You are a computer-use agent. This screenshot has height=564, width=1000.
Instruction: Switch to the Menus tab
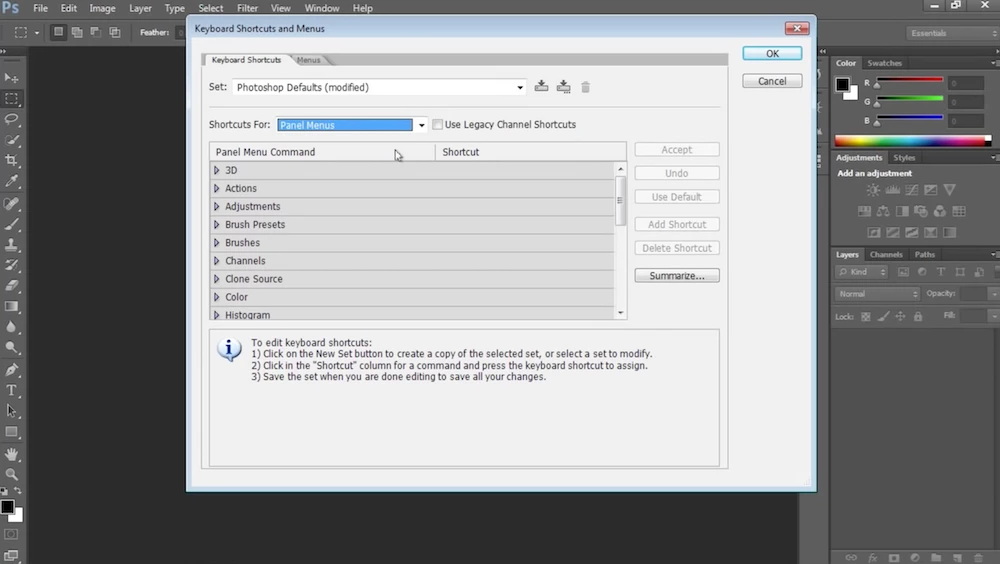click(309, 60)
